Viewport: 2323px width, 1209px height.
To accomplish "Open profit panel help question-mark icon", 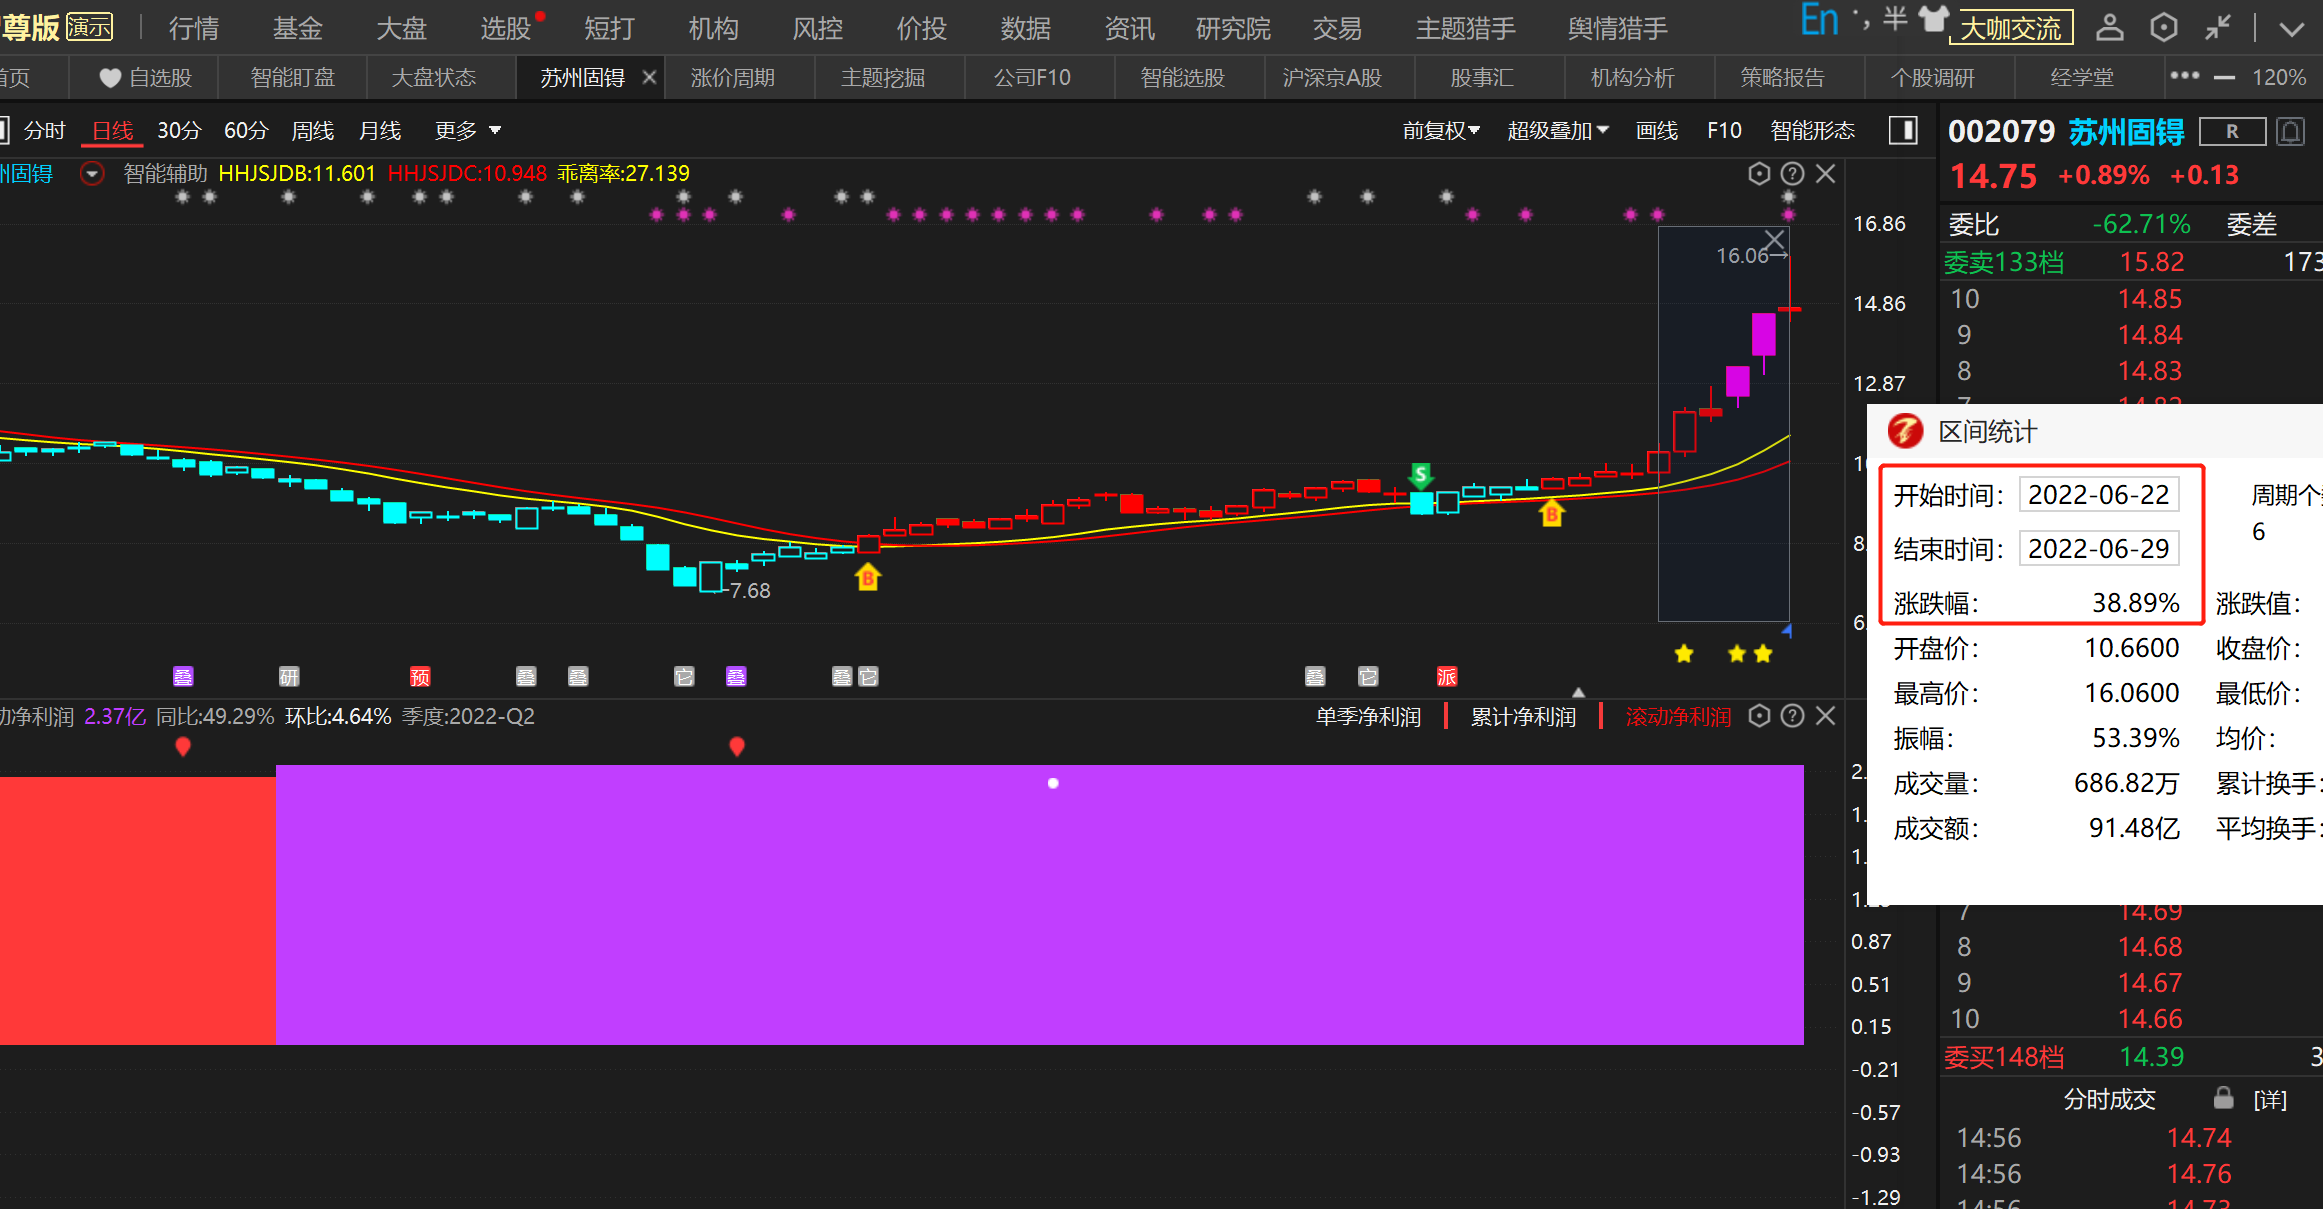I will pyautogui.click(x=1793, y=716).
